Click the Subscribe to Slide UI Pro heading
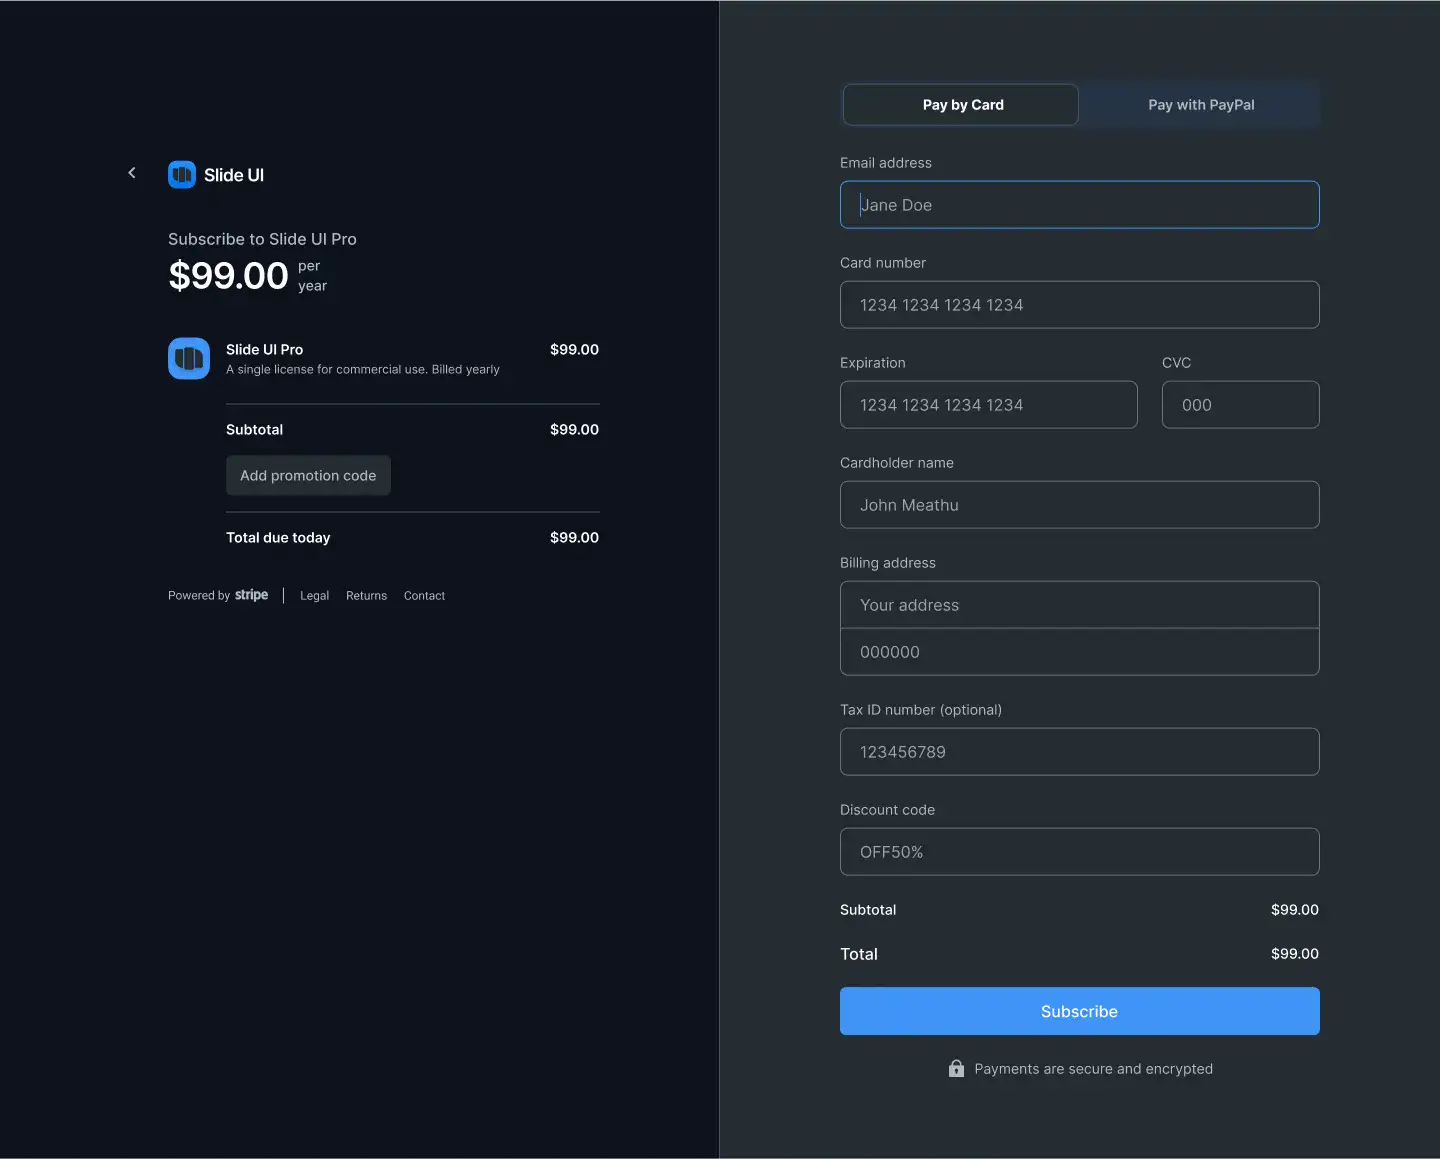 [x=262, y=239]
